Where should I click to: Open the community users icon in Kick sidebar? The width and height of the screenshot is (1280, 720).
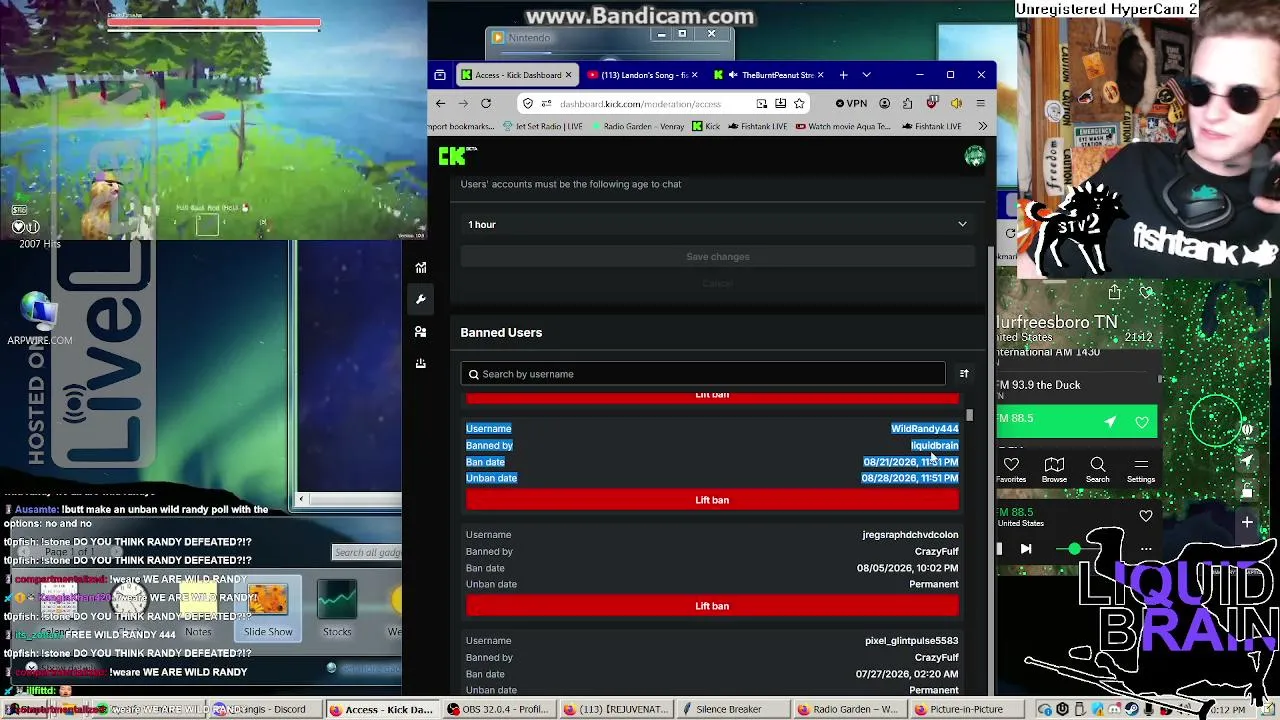click(421, 331)
